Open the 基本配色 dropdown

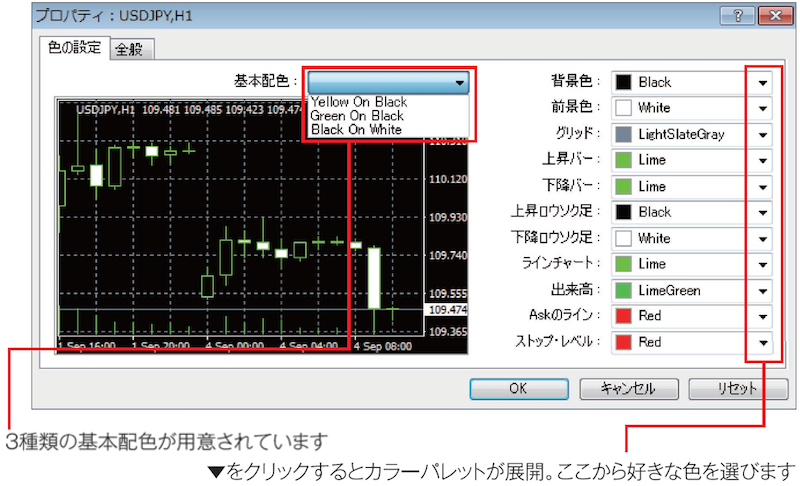pos(389,82)
